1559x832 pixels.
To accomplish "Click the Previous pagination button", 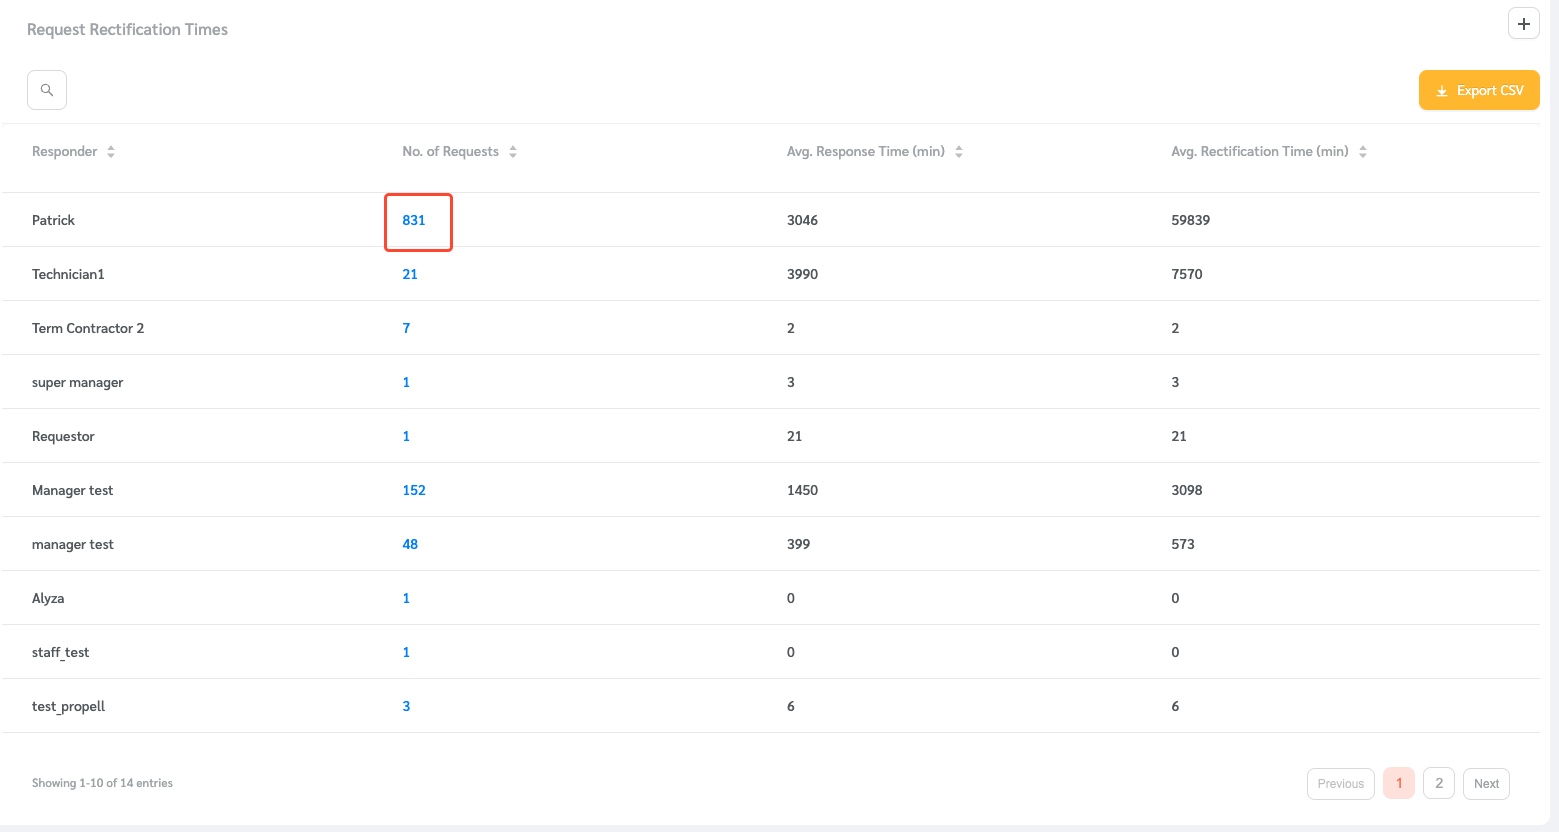I will (x=1340, y=783).
